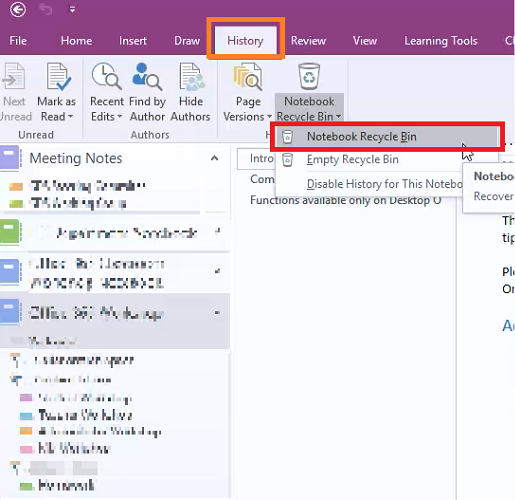Click the Page Versions icon
Screen dimensions: 515x500
click(x=248, y=77)
